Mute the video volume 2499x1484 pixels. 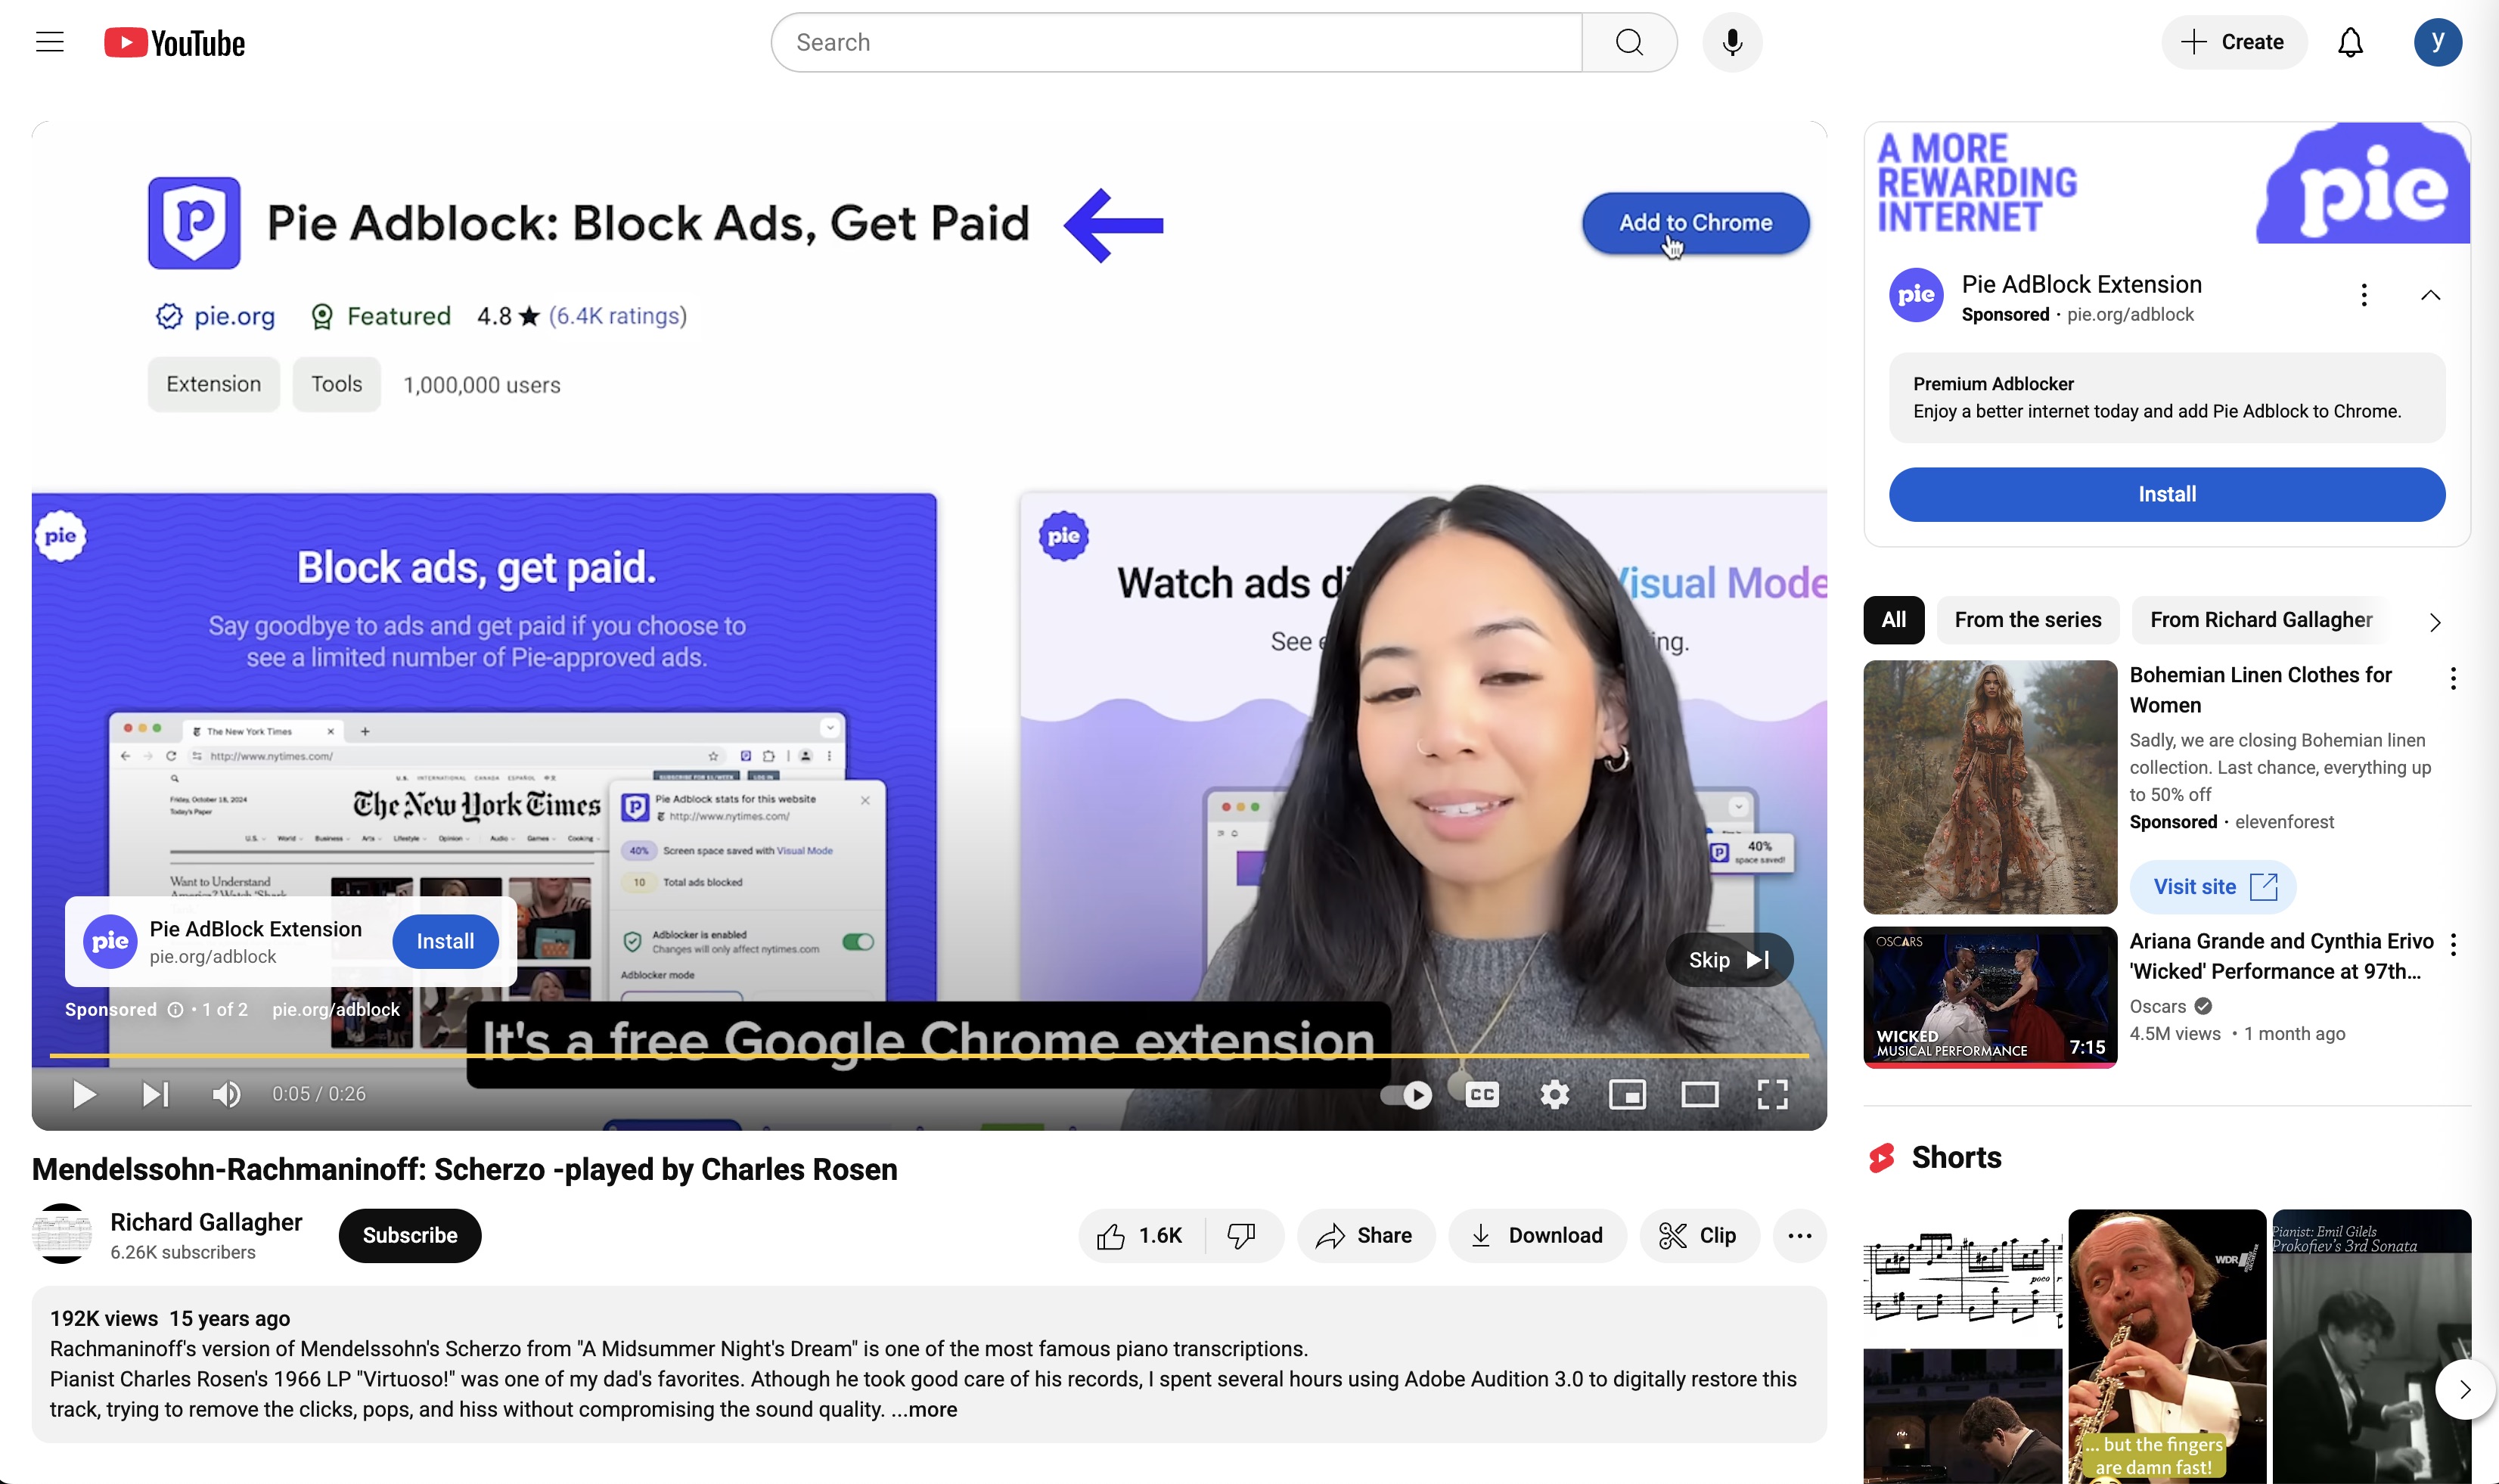pos(226,1094)
